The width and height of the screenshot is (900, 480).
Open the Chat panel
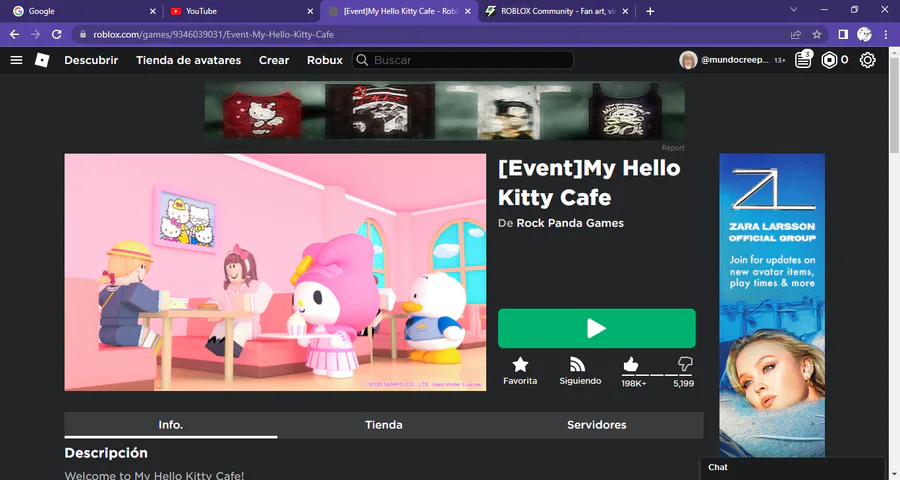[792, 468]
